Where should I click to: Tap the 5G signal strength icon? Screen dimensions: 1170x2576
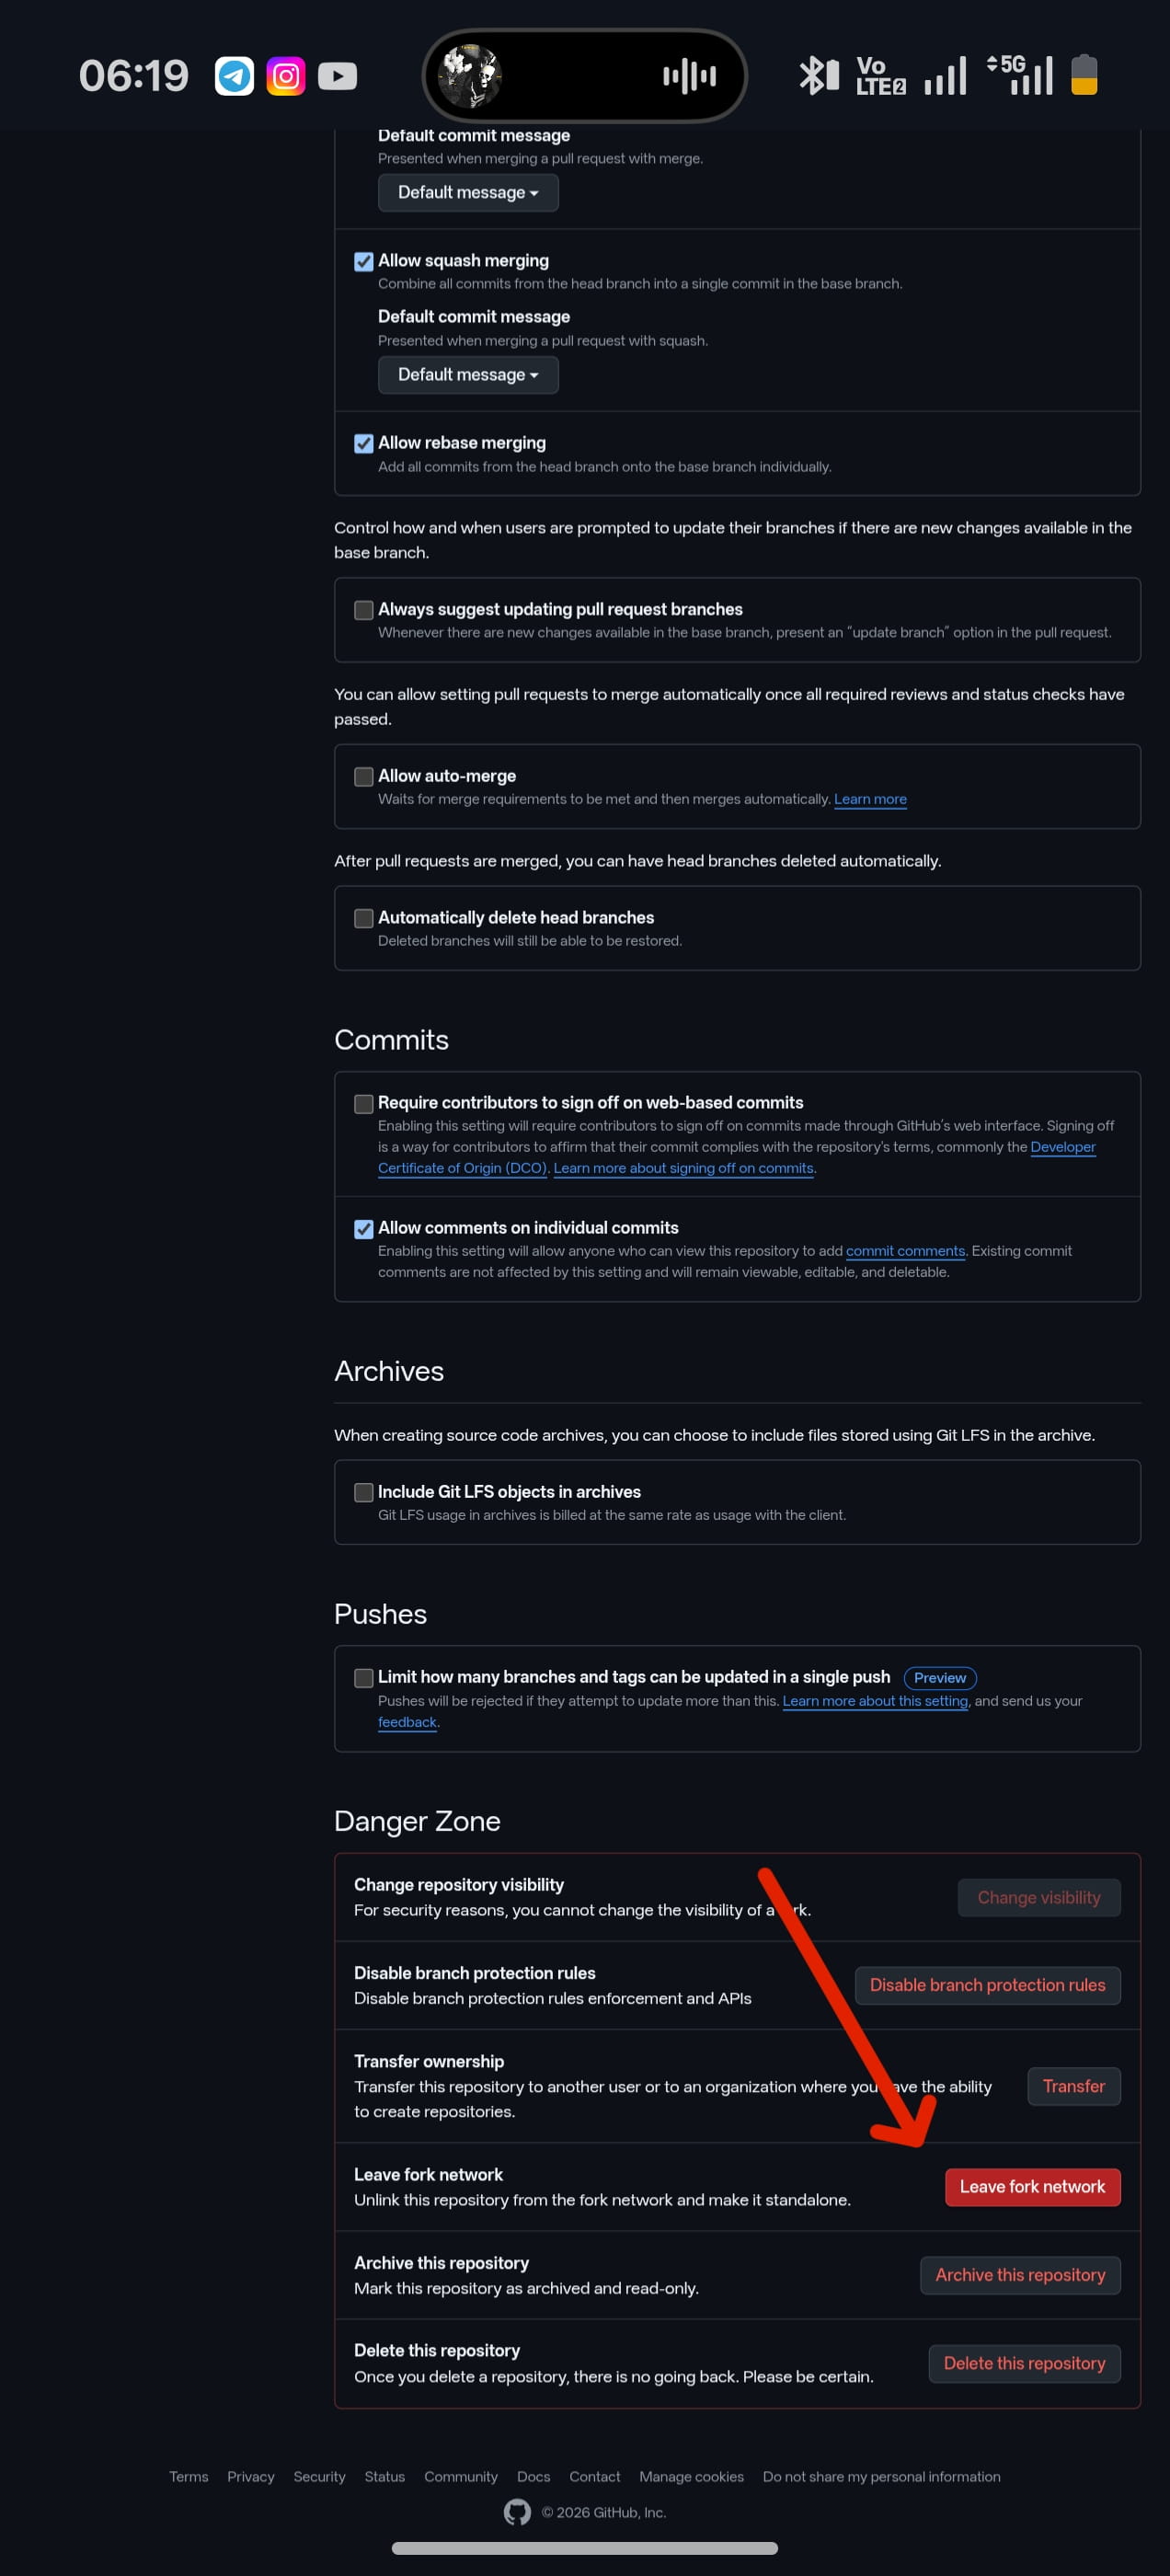click(x=1020, y=75)
